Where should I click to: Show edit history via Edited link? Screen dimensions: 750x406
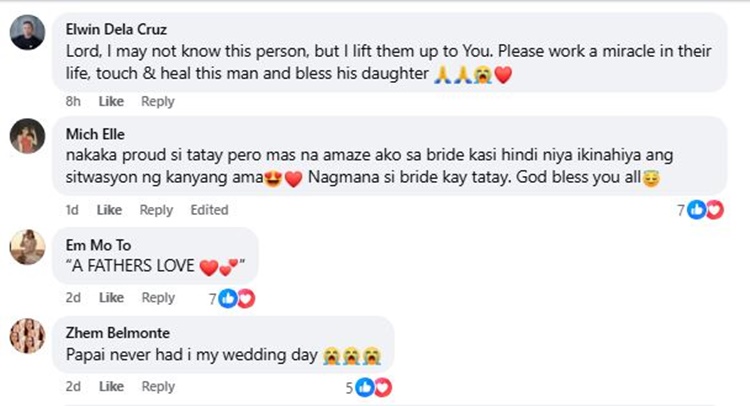(210, 210)
